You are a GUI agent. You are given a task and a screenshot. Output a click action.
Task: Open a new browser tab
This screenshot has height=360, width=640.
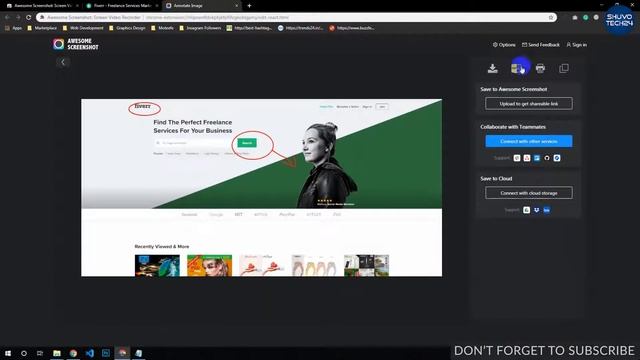click(x=249, y=6)
